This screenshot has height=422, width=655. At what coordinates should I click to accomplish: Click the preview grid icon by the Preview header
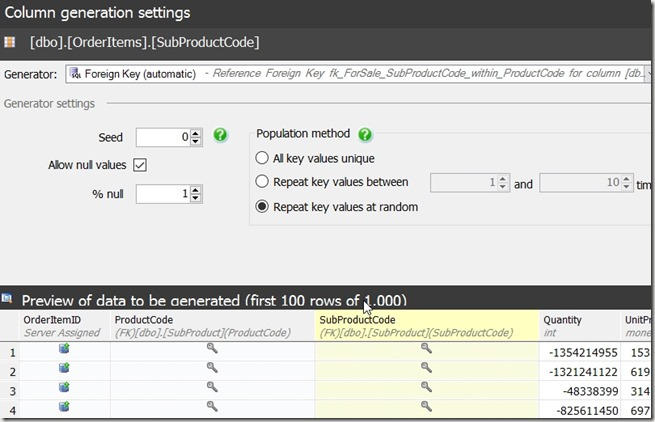tap(8, 299)
